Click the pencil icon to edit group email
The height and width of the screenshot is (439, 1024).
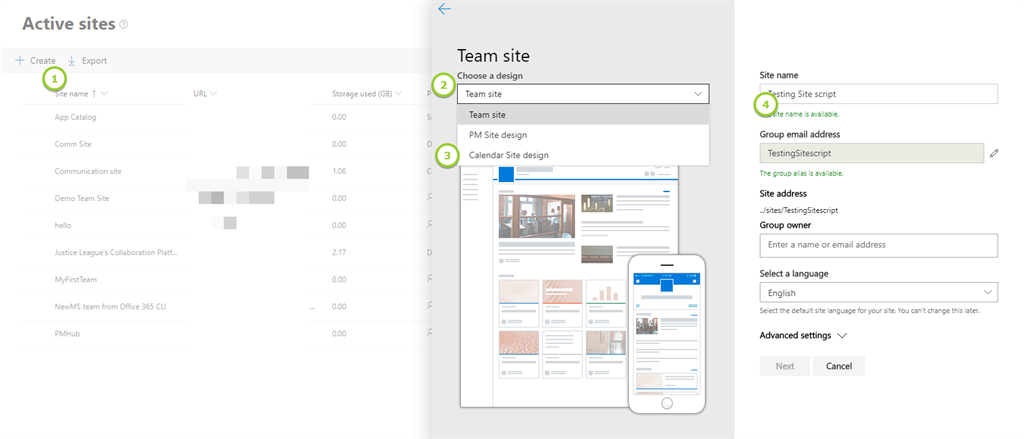coord(993,153)
